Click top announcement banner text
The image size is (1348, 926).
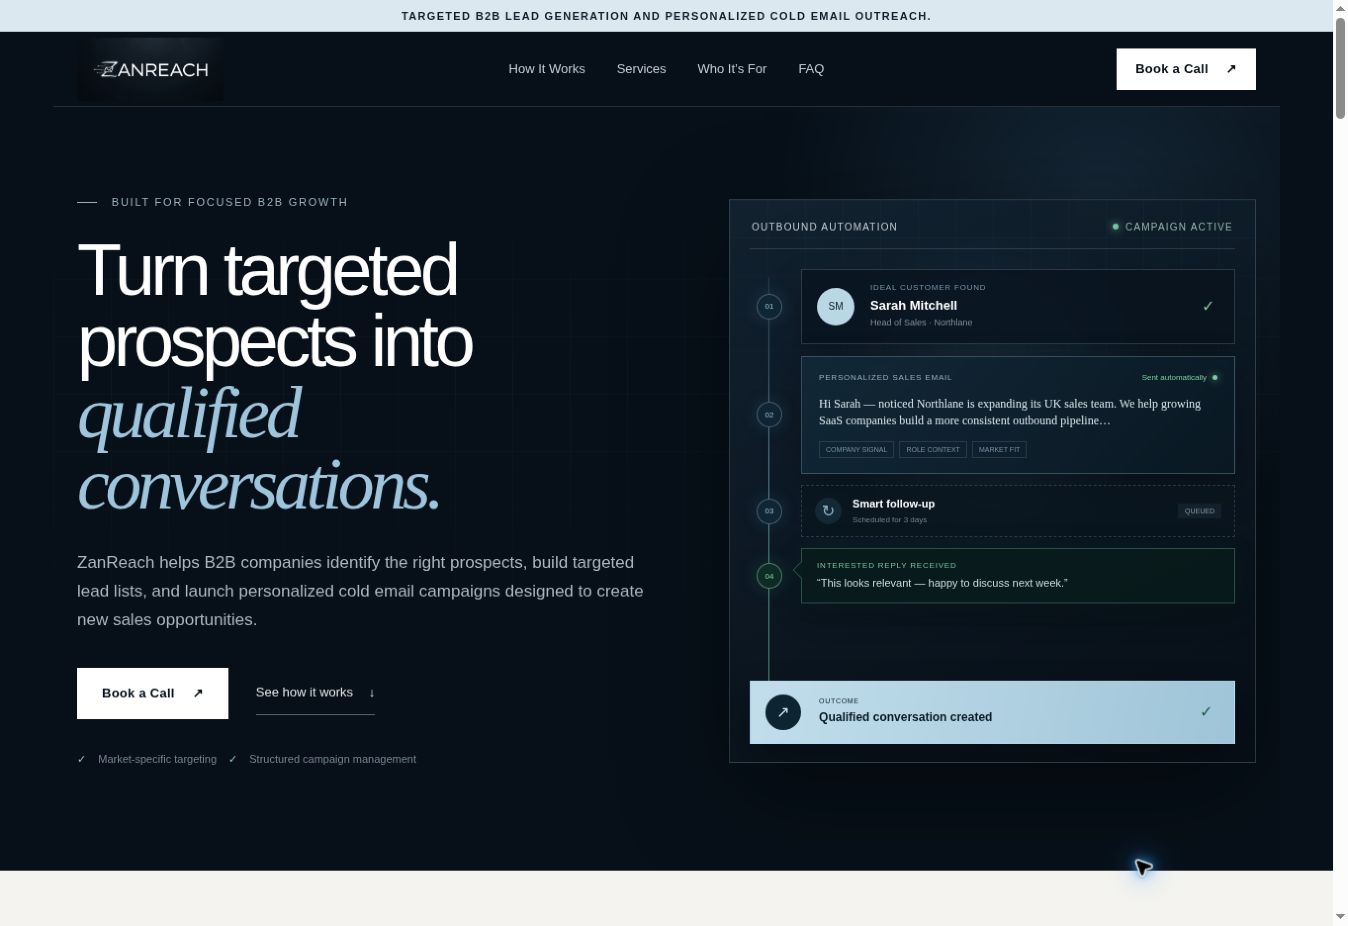click(666, 16)
